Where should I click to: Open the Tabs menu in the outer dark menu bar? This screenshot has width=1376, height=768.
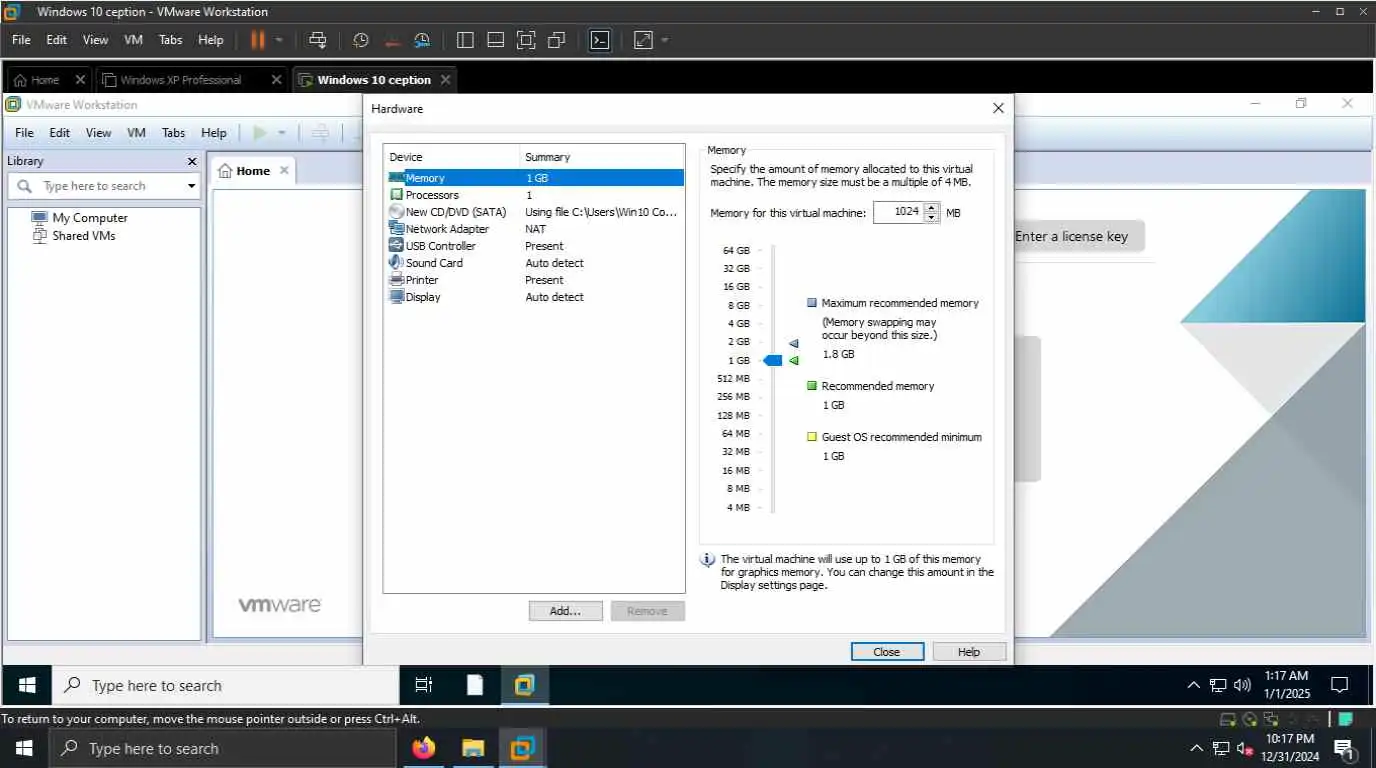pyautogui.click(x=171, y=40)
